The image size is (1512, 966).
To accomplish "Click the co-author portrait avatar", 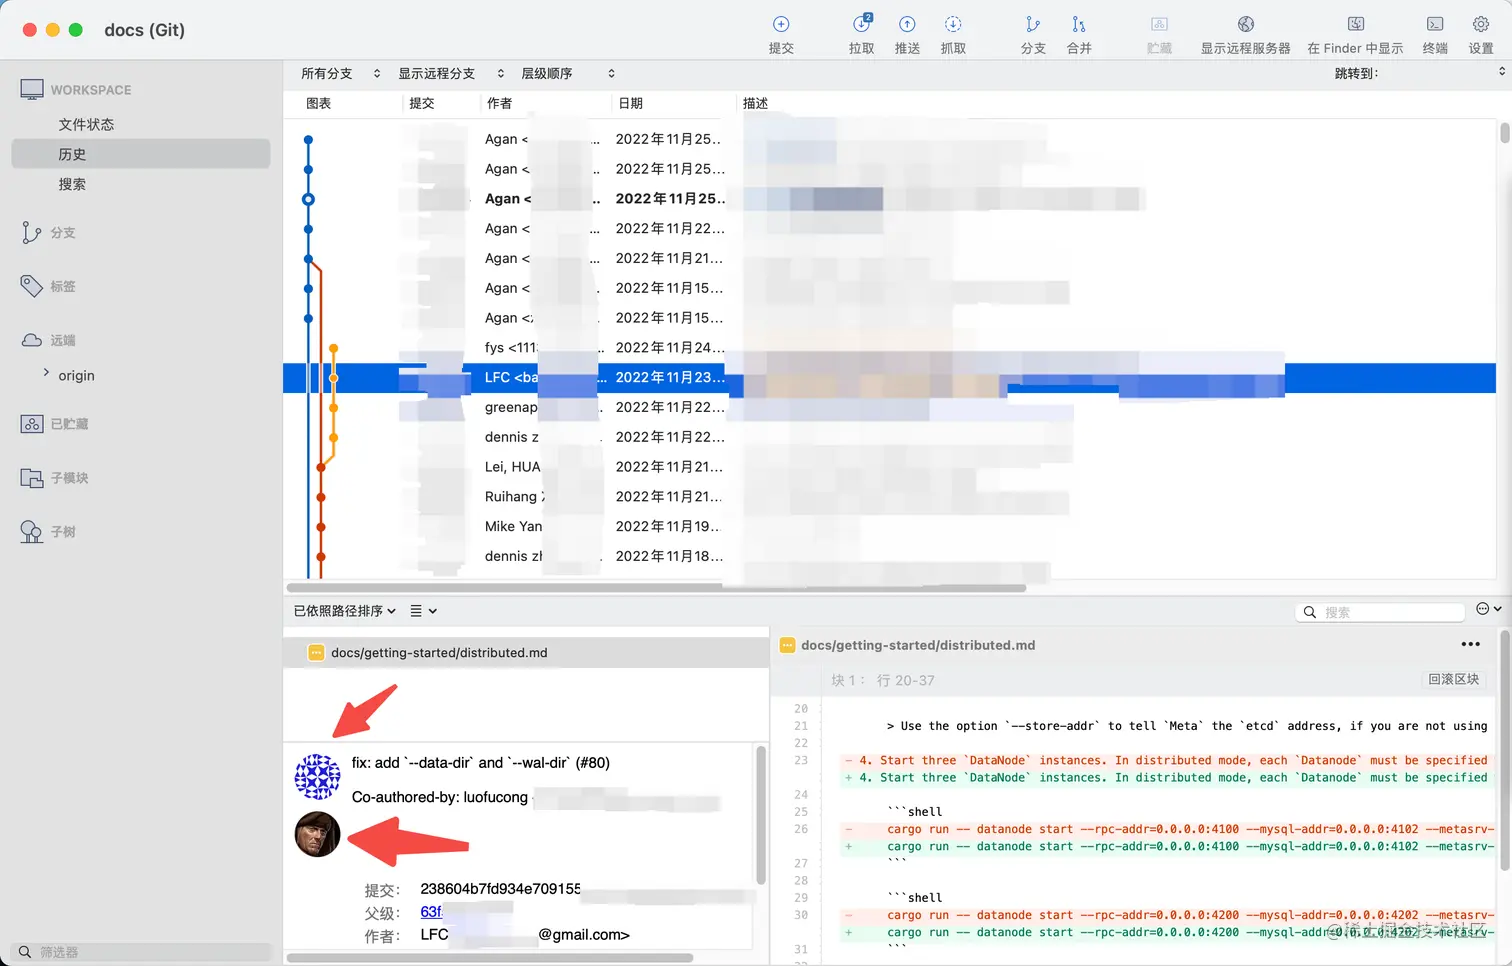I will (318, 835).
